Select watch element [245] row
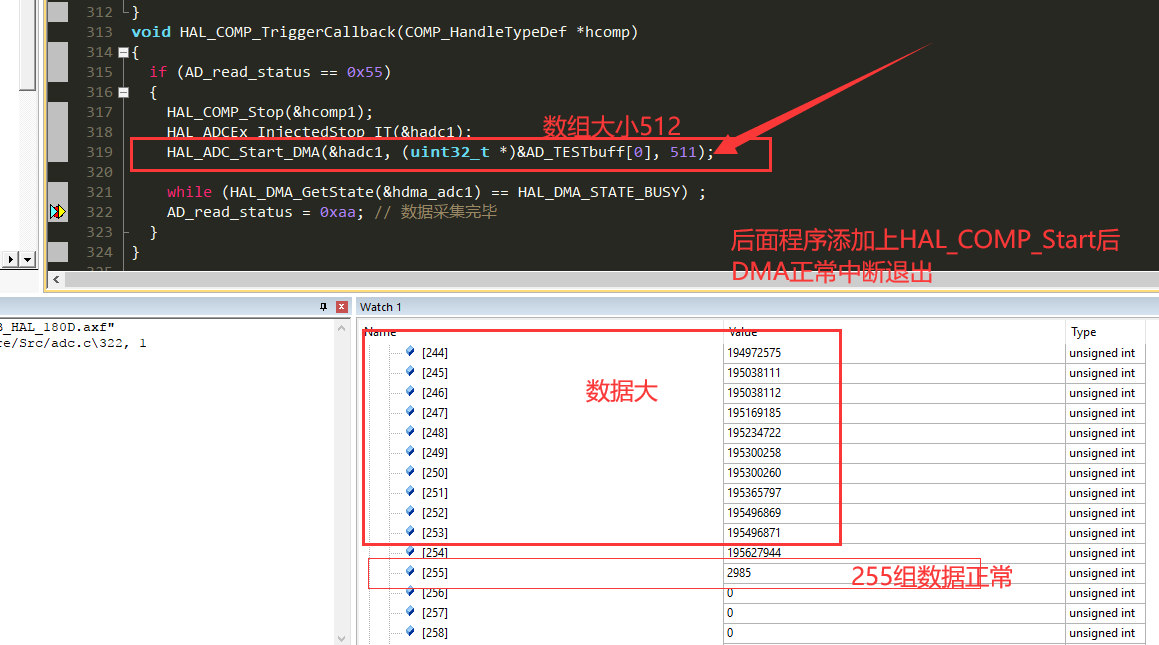Image resolution: width=1159 pixels, height=645 pixels. (750, 372)
